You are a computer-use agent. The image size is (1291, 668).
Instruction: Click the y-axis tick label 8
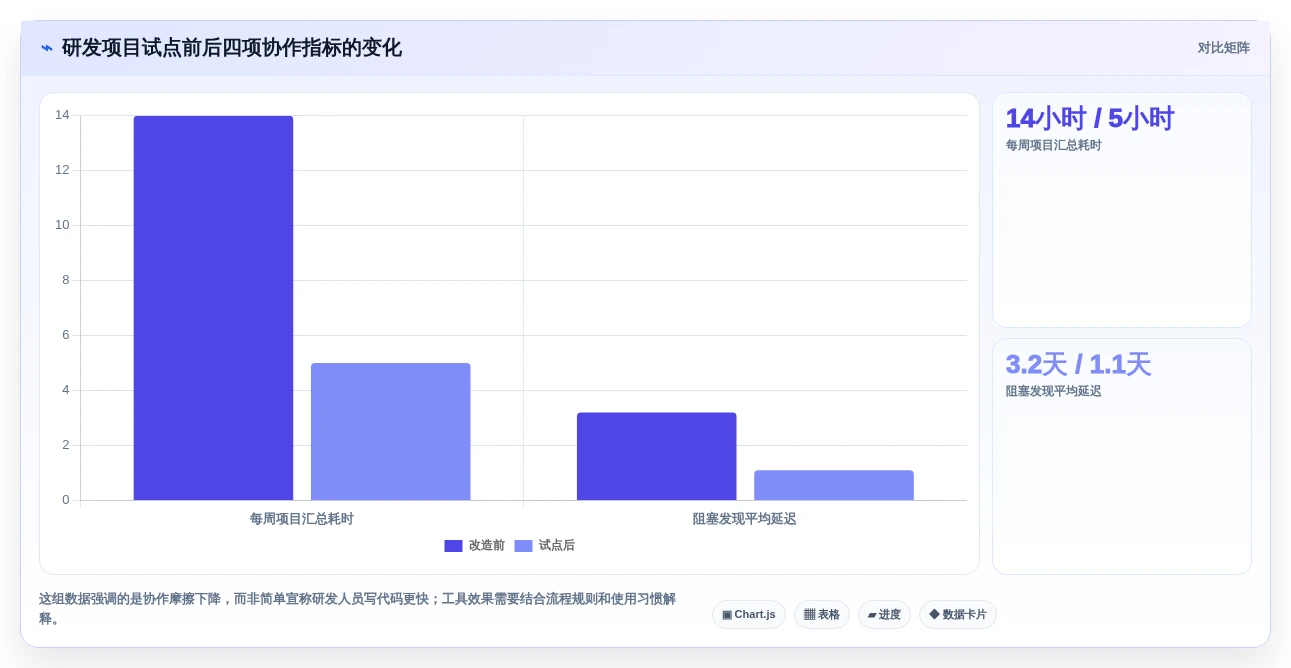(x=66, y=280)
